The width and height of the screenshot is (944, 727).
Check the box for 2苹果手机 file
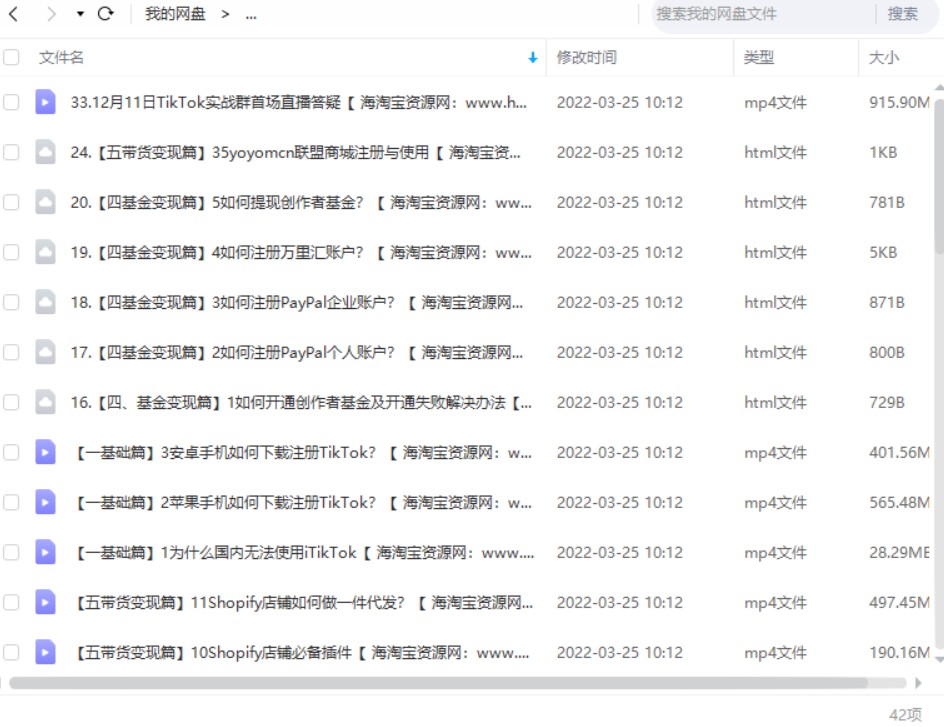11,502
